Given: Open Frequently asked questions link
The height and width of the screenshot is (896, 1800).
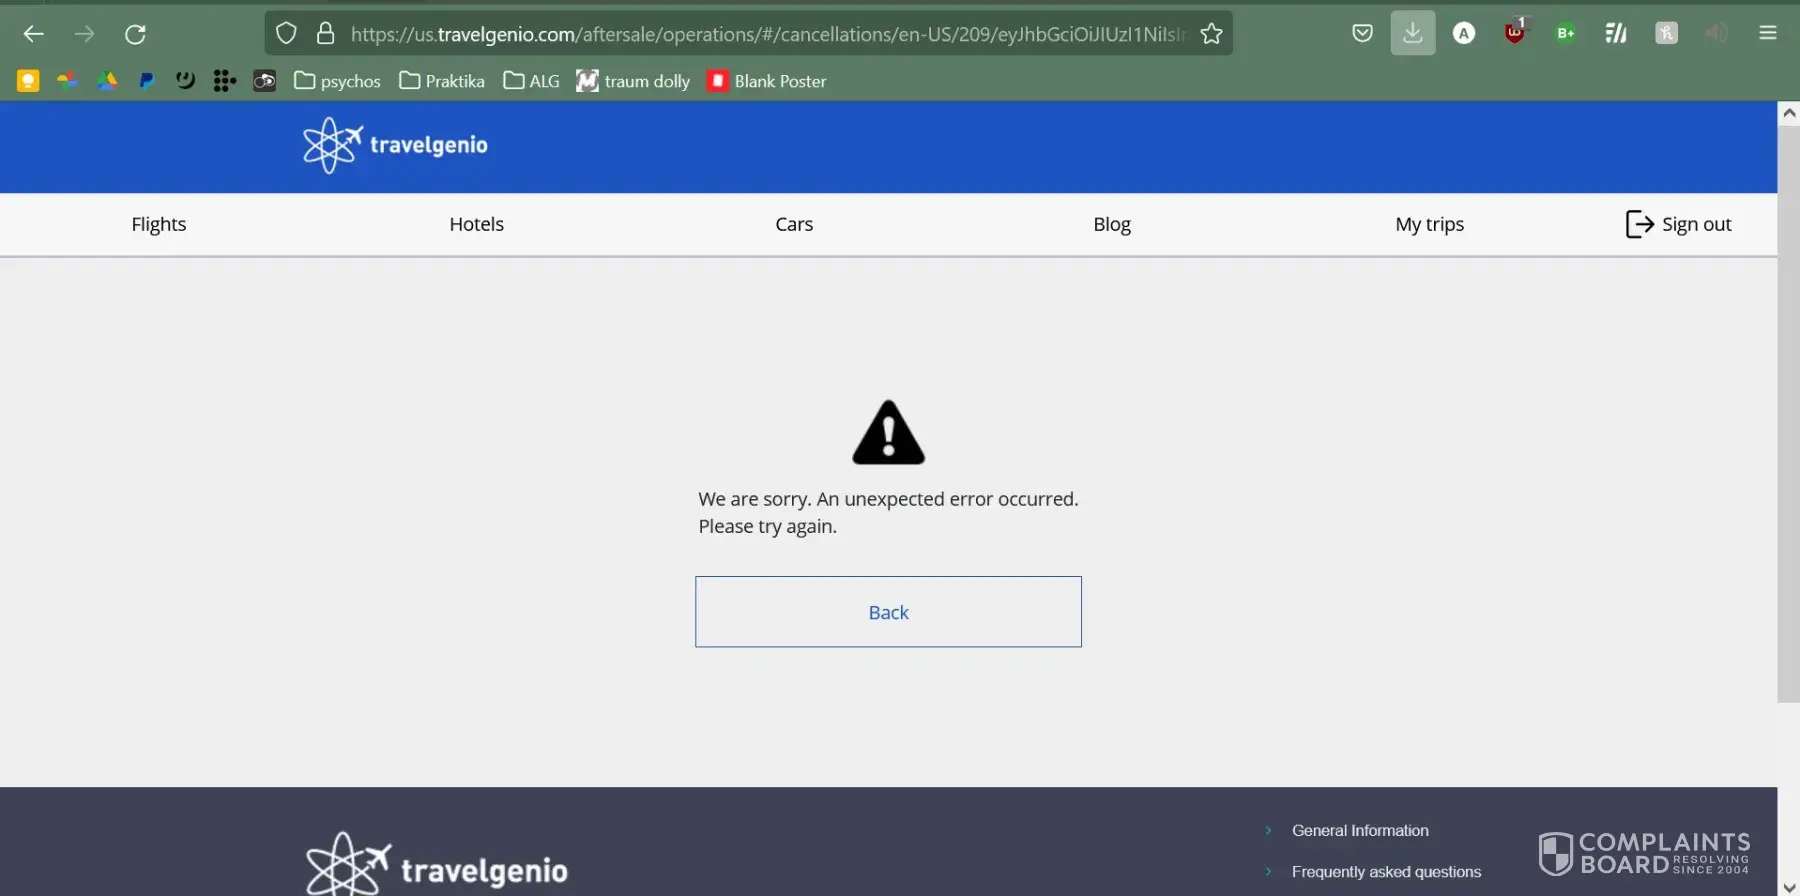Looking at the screenshot, I should pyautogui.click(x=1386, y=872).
